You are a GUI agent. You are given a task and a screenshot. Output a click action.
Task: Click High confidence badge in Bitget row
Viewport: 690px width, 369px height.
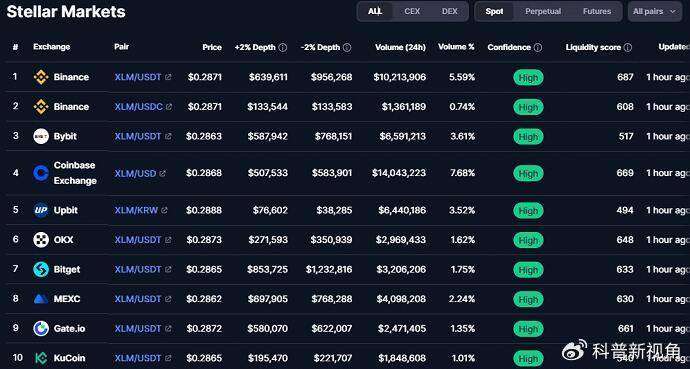click(x=528, y=270)
